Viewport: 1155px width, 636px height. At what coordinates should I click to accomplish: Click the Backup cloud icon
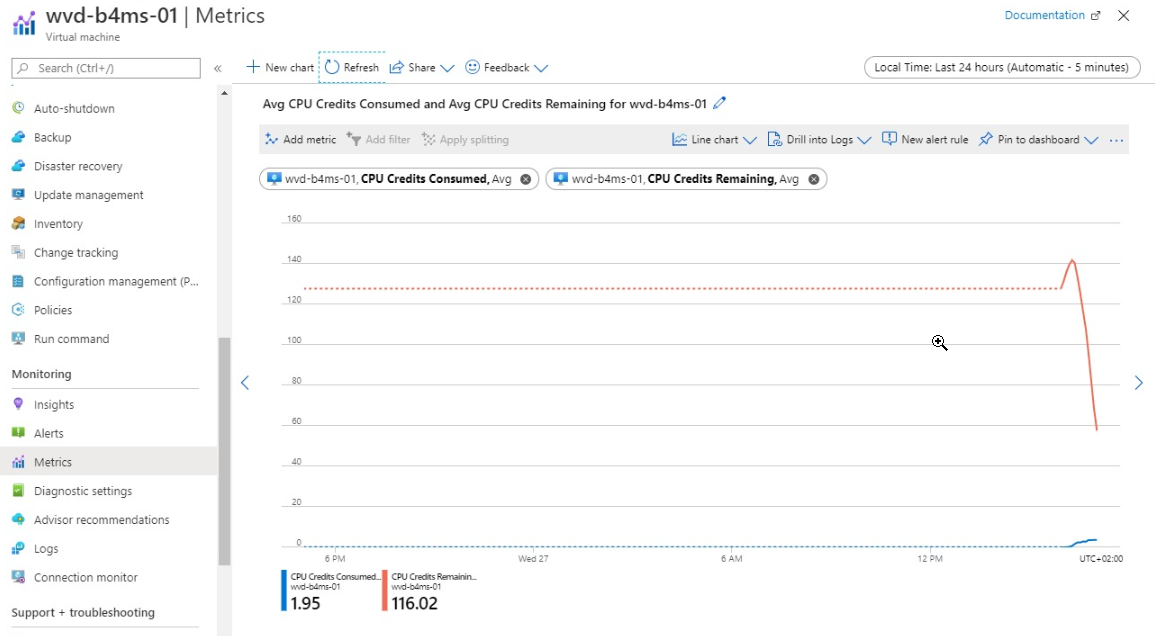(18, 136)
